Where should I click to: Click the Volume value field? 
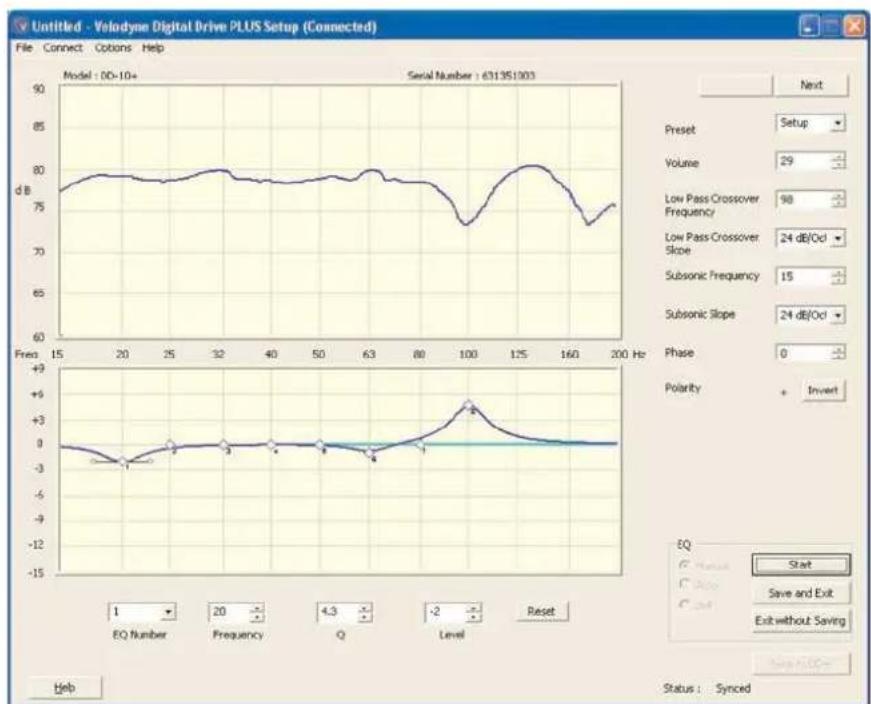(803, 161)
